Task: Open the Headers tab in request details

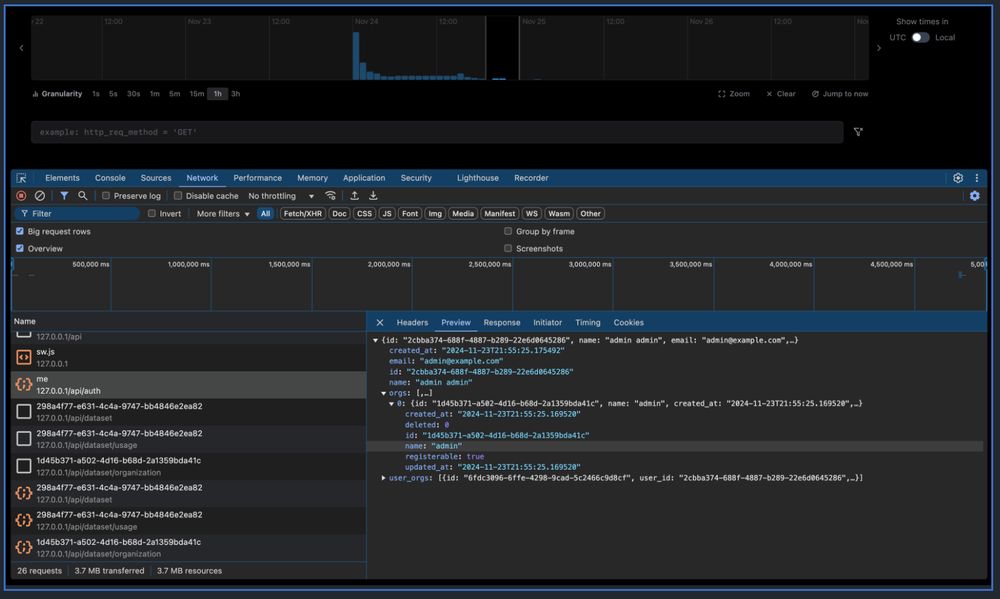Action: (412, 323)
